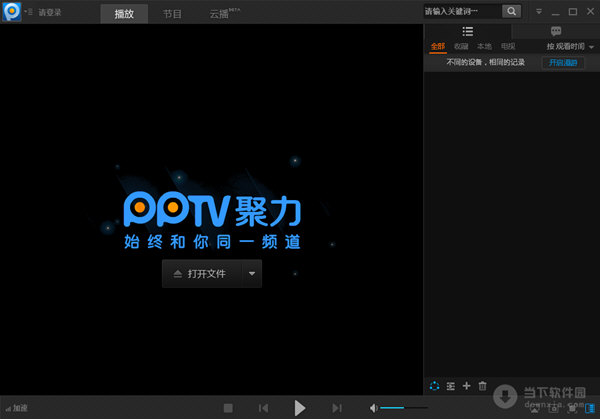Focus the keyword search input field
Image resolution: width=600 pixels, height=419 pixels.
462,11
